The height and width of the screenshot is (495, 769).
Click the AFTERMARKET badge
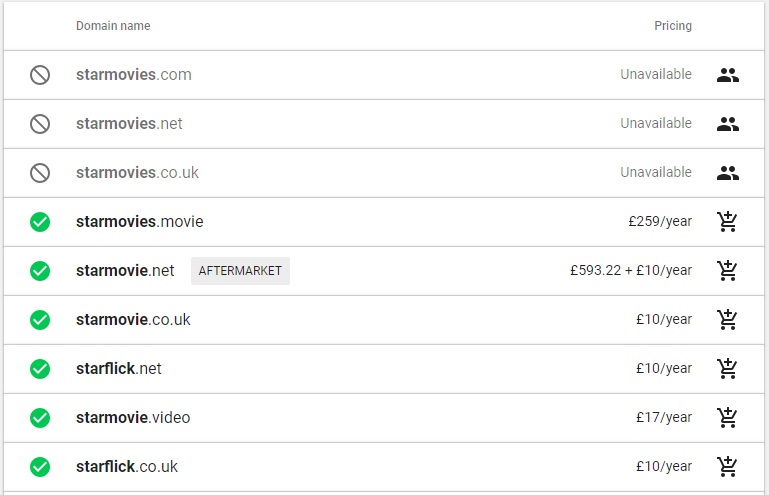click(x=240, y=271)
